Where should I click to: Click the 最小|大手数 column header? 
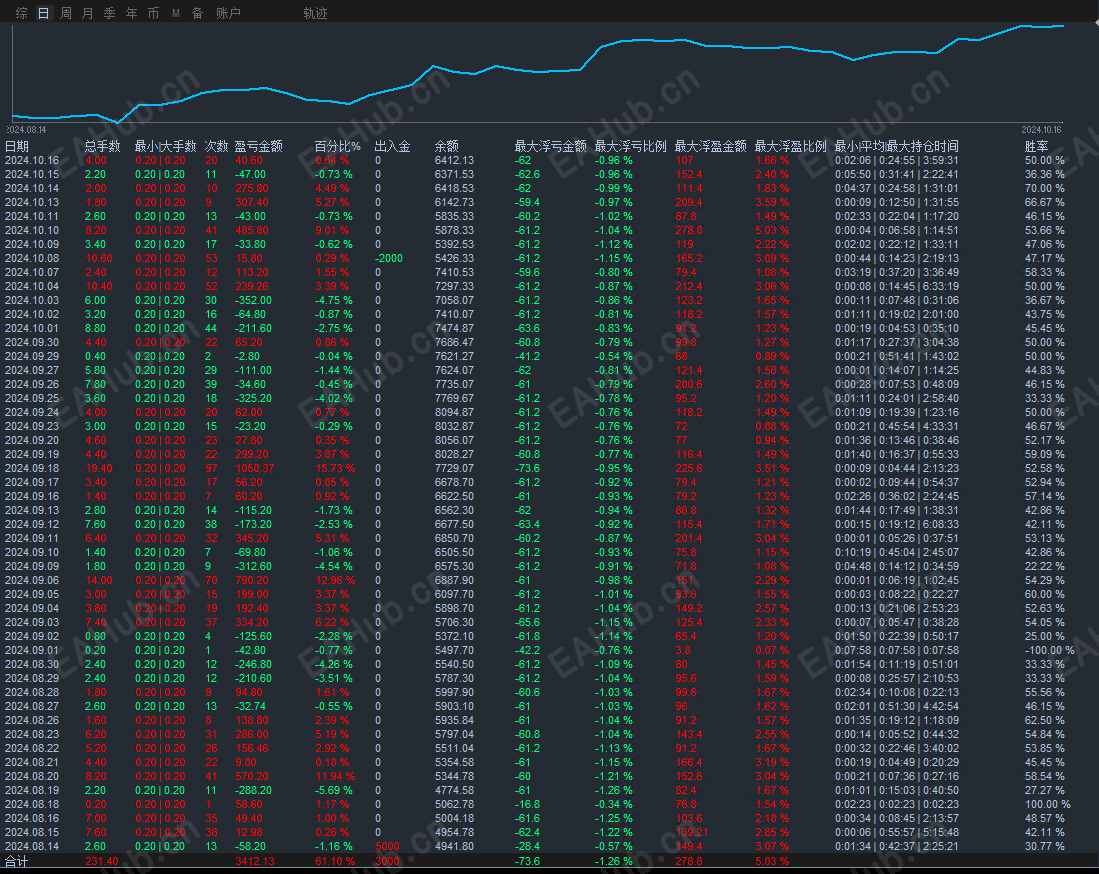point(165,146)
